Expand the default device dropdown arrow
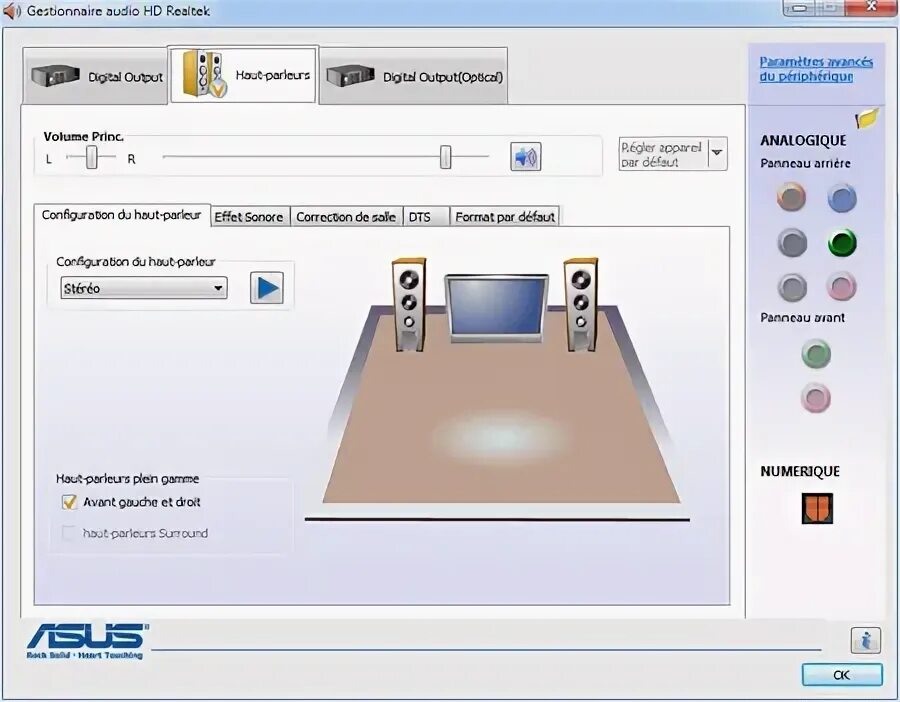 pyautogui.click(x=717, y=153)
